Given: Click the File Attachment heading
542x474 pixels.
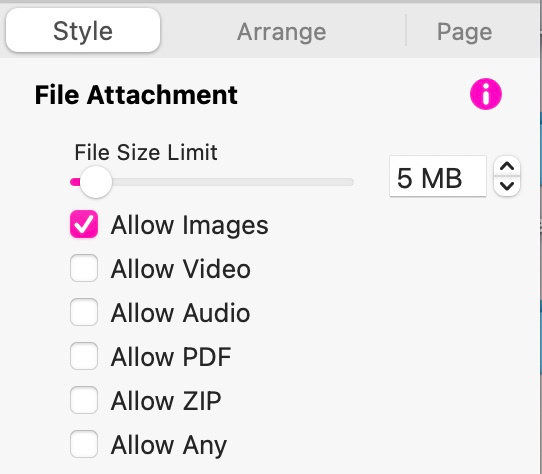Looking at the screenshot, I should point(136,95).
